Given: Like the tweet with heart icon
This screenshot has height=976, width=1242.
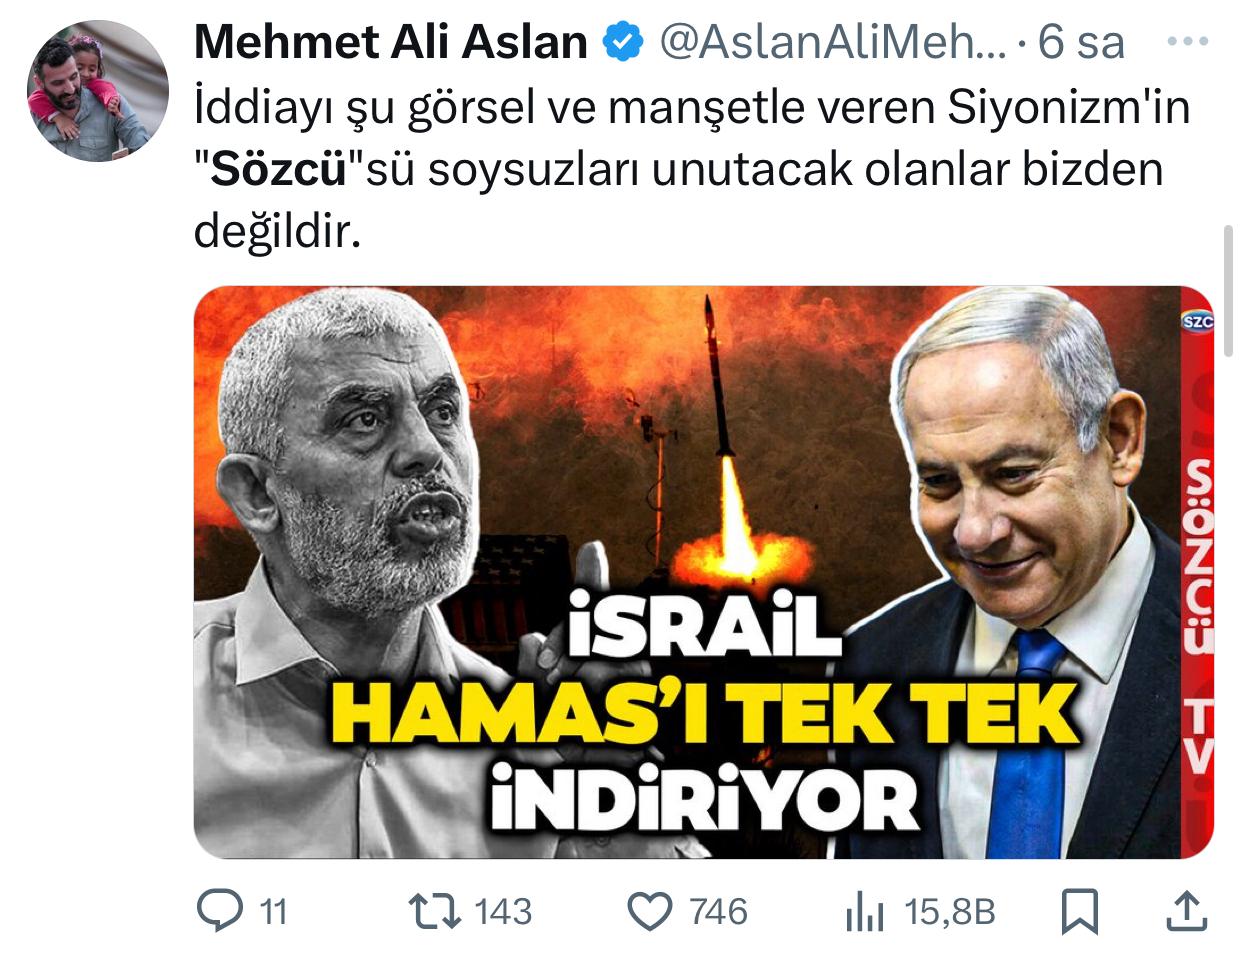Looking at the screenshot, I should pos(650,911).
